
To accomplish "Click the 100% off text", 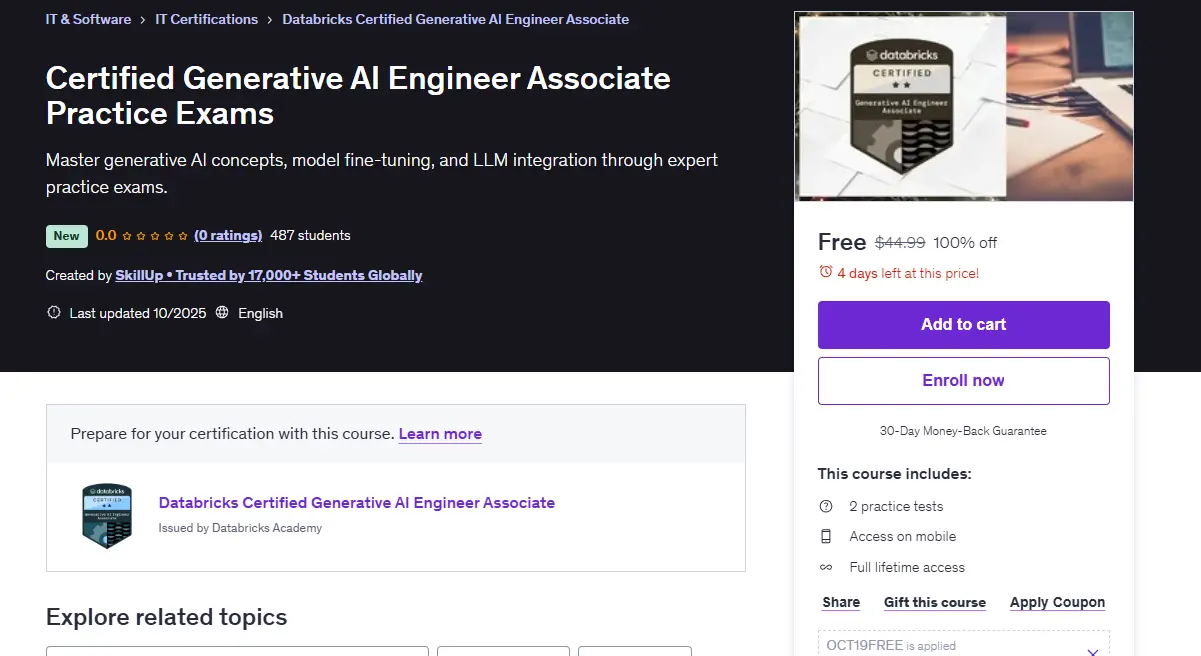I will [965, 243].
